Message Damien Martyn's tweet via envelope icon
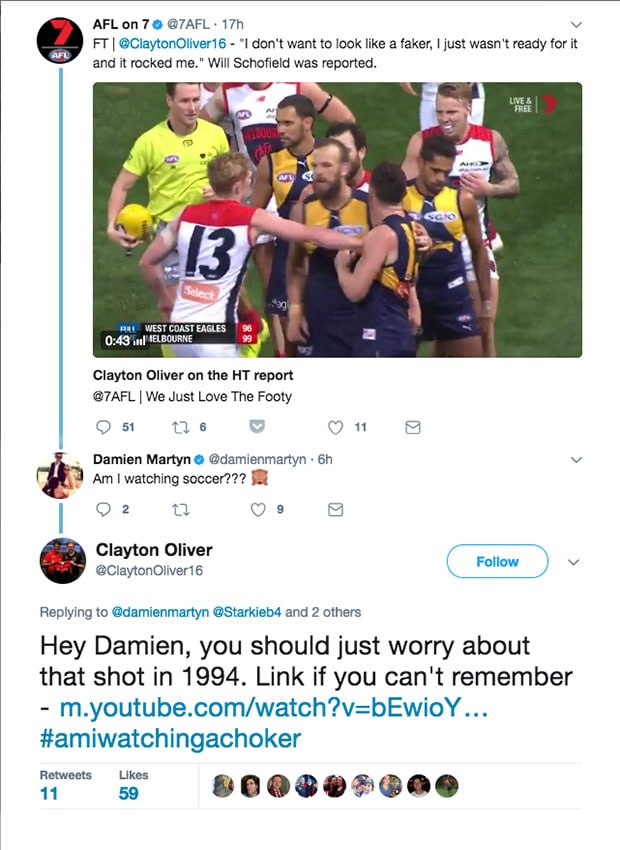This screenshot has height=850, width=620. pos(335,510)
